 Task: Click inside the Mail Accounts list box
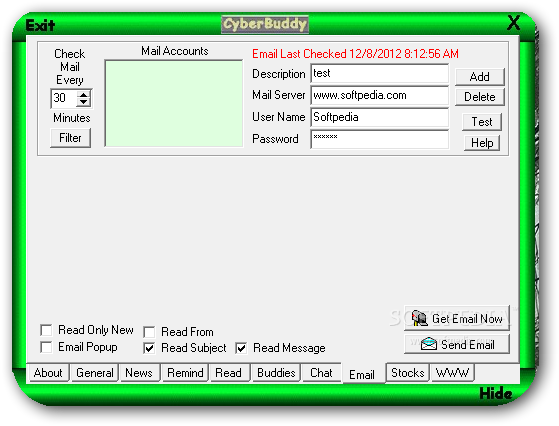click(x=174, y=103)
